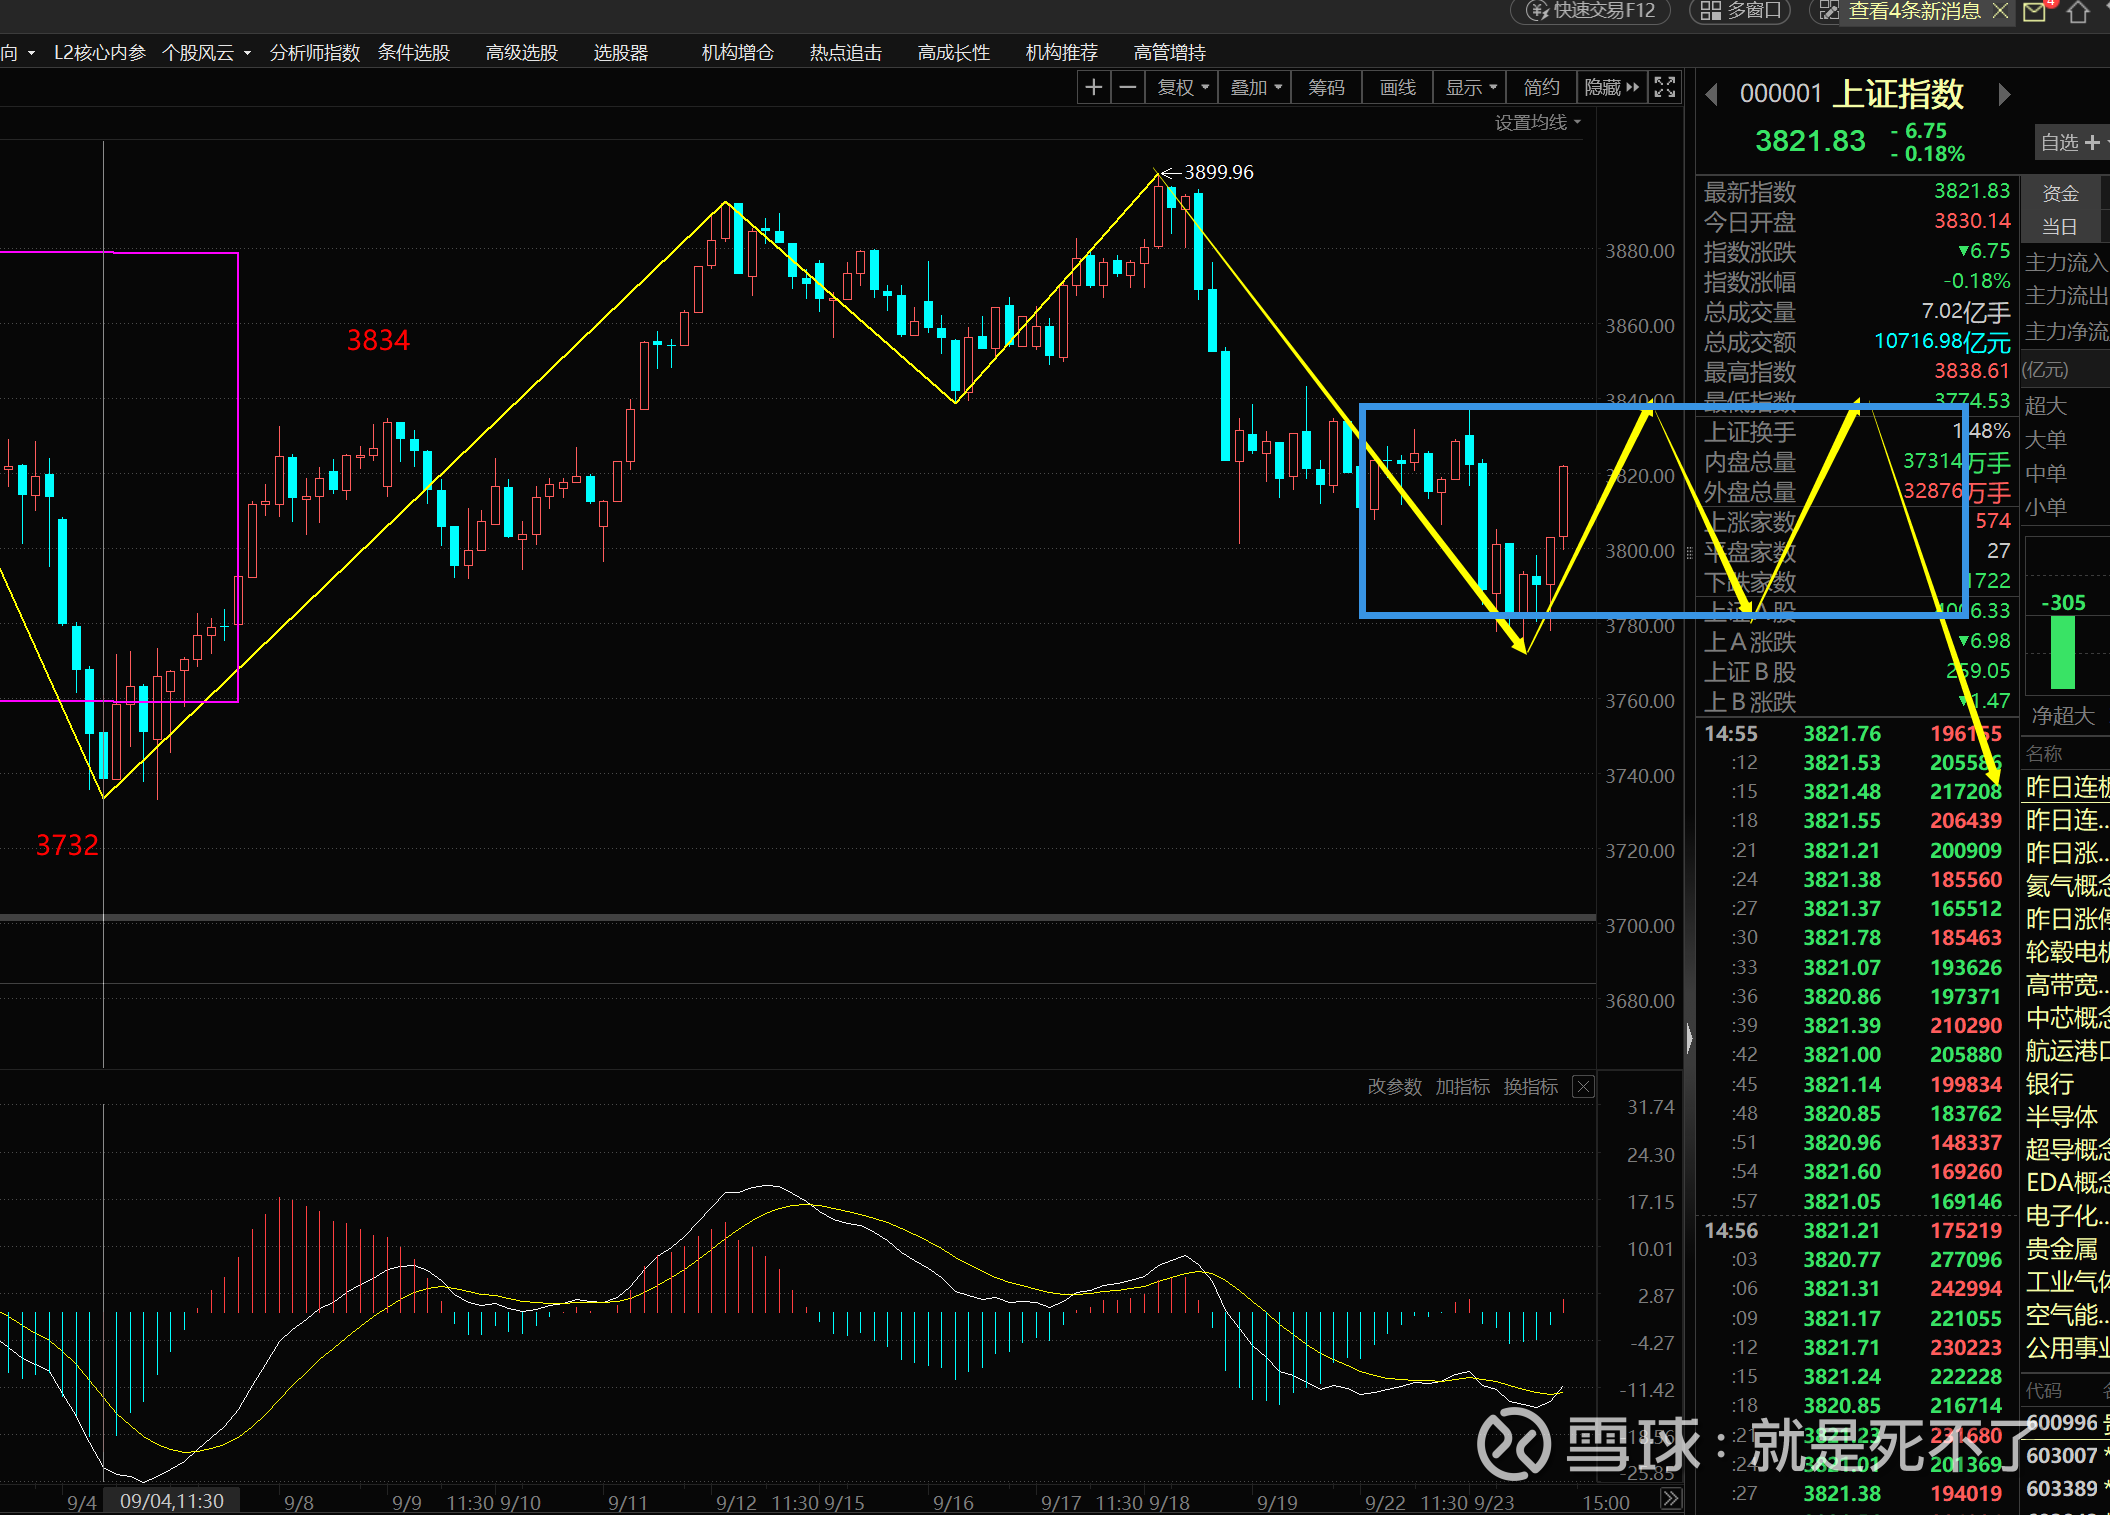Select the 热点追击 menu item
The height and width of the screenshot is (1515, 2110).
(x=846, y=53)
